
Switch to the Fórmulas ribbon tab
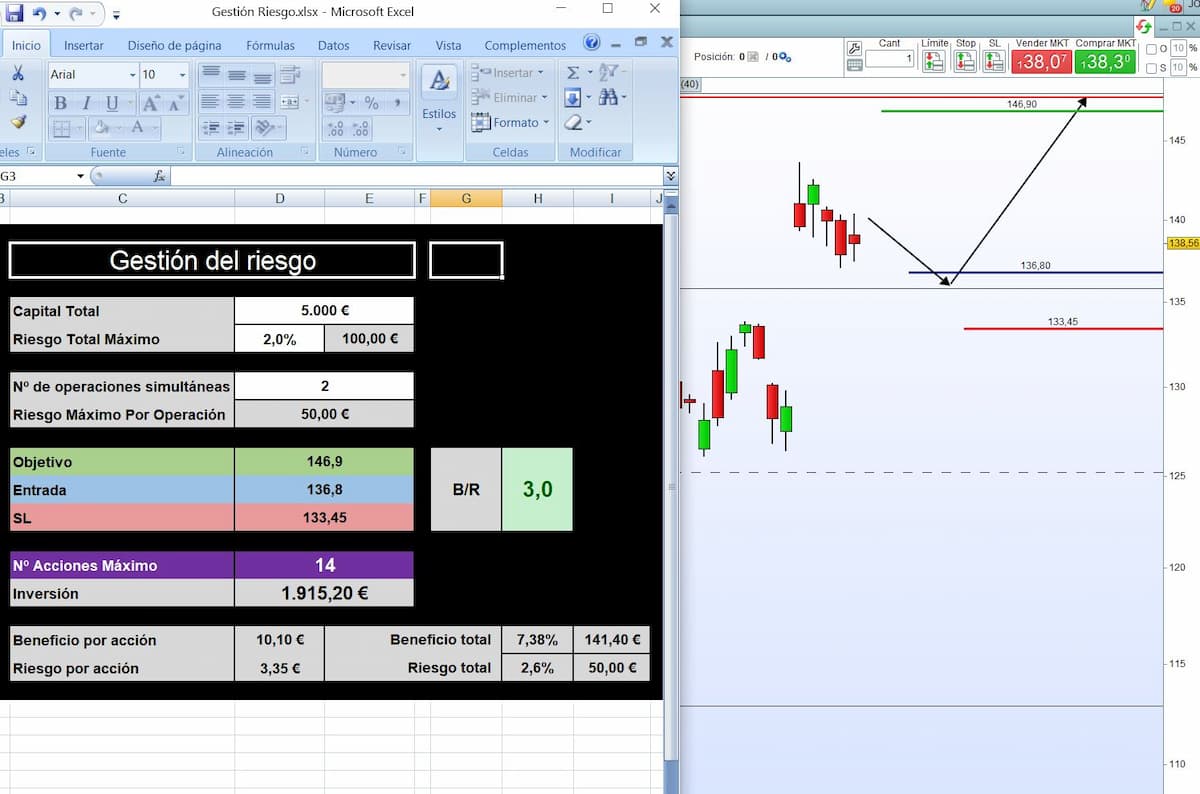click(270, 45)
